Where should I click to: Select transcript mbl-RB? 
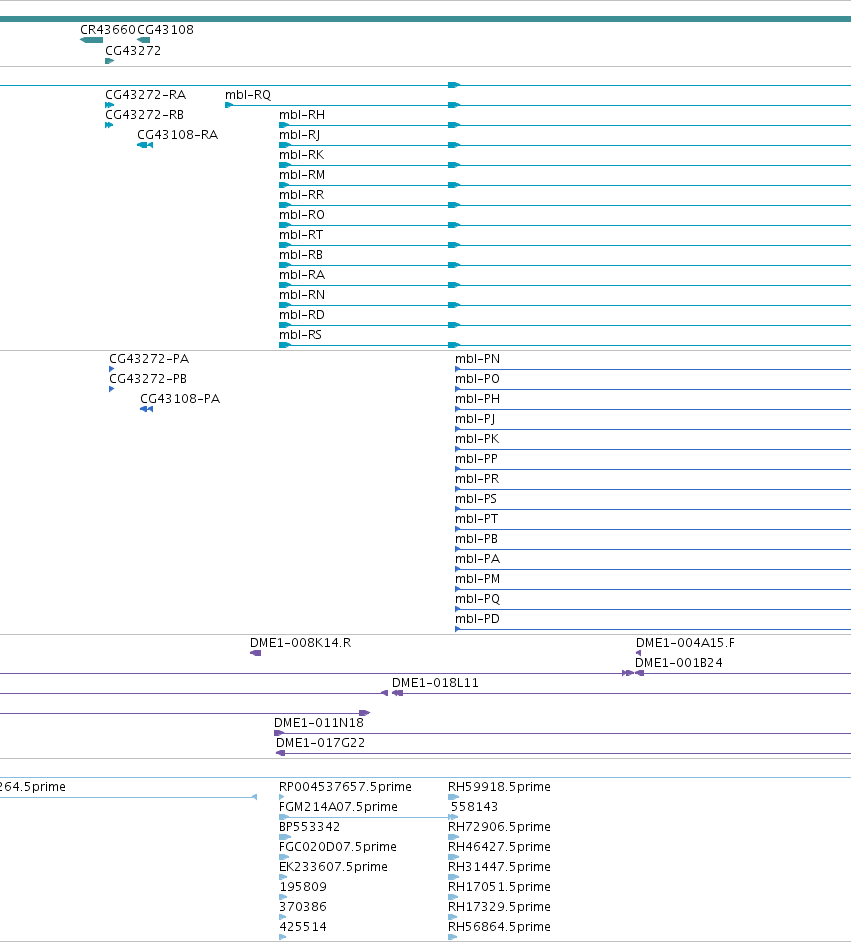[301, 255]
